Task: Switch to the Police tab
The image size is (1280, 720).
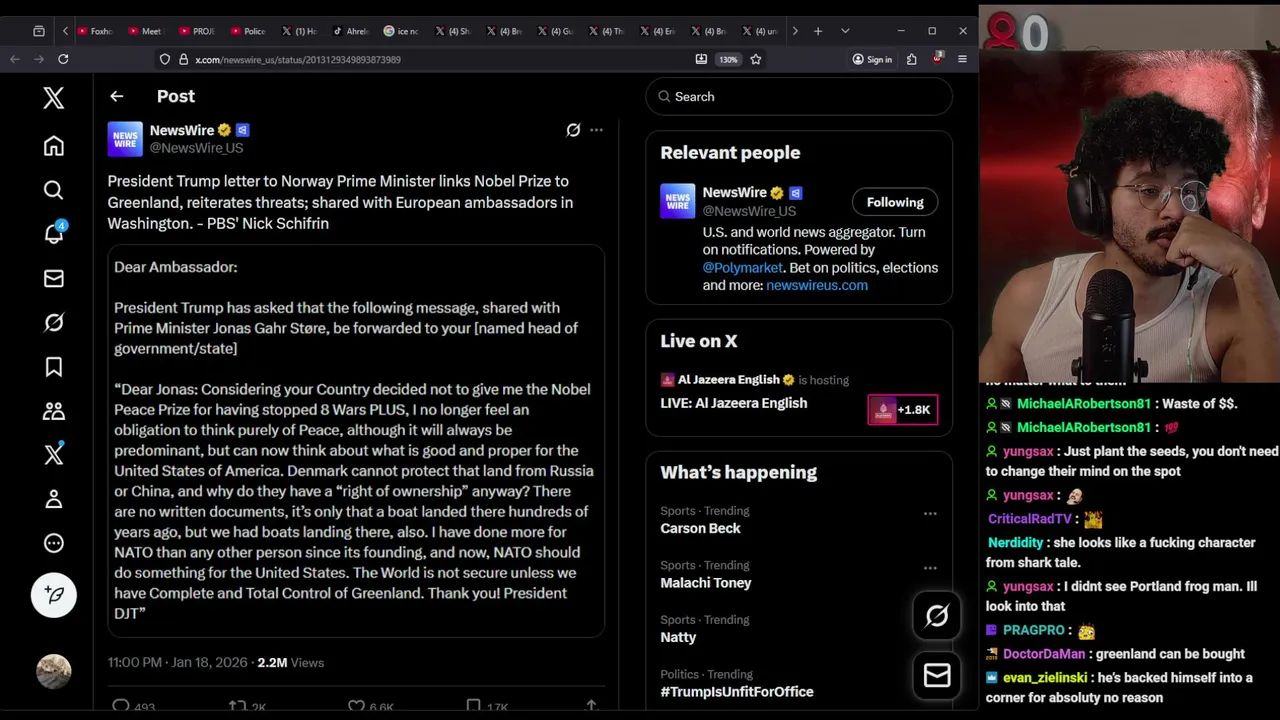Action: tap(248, 31)
